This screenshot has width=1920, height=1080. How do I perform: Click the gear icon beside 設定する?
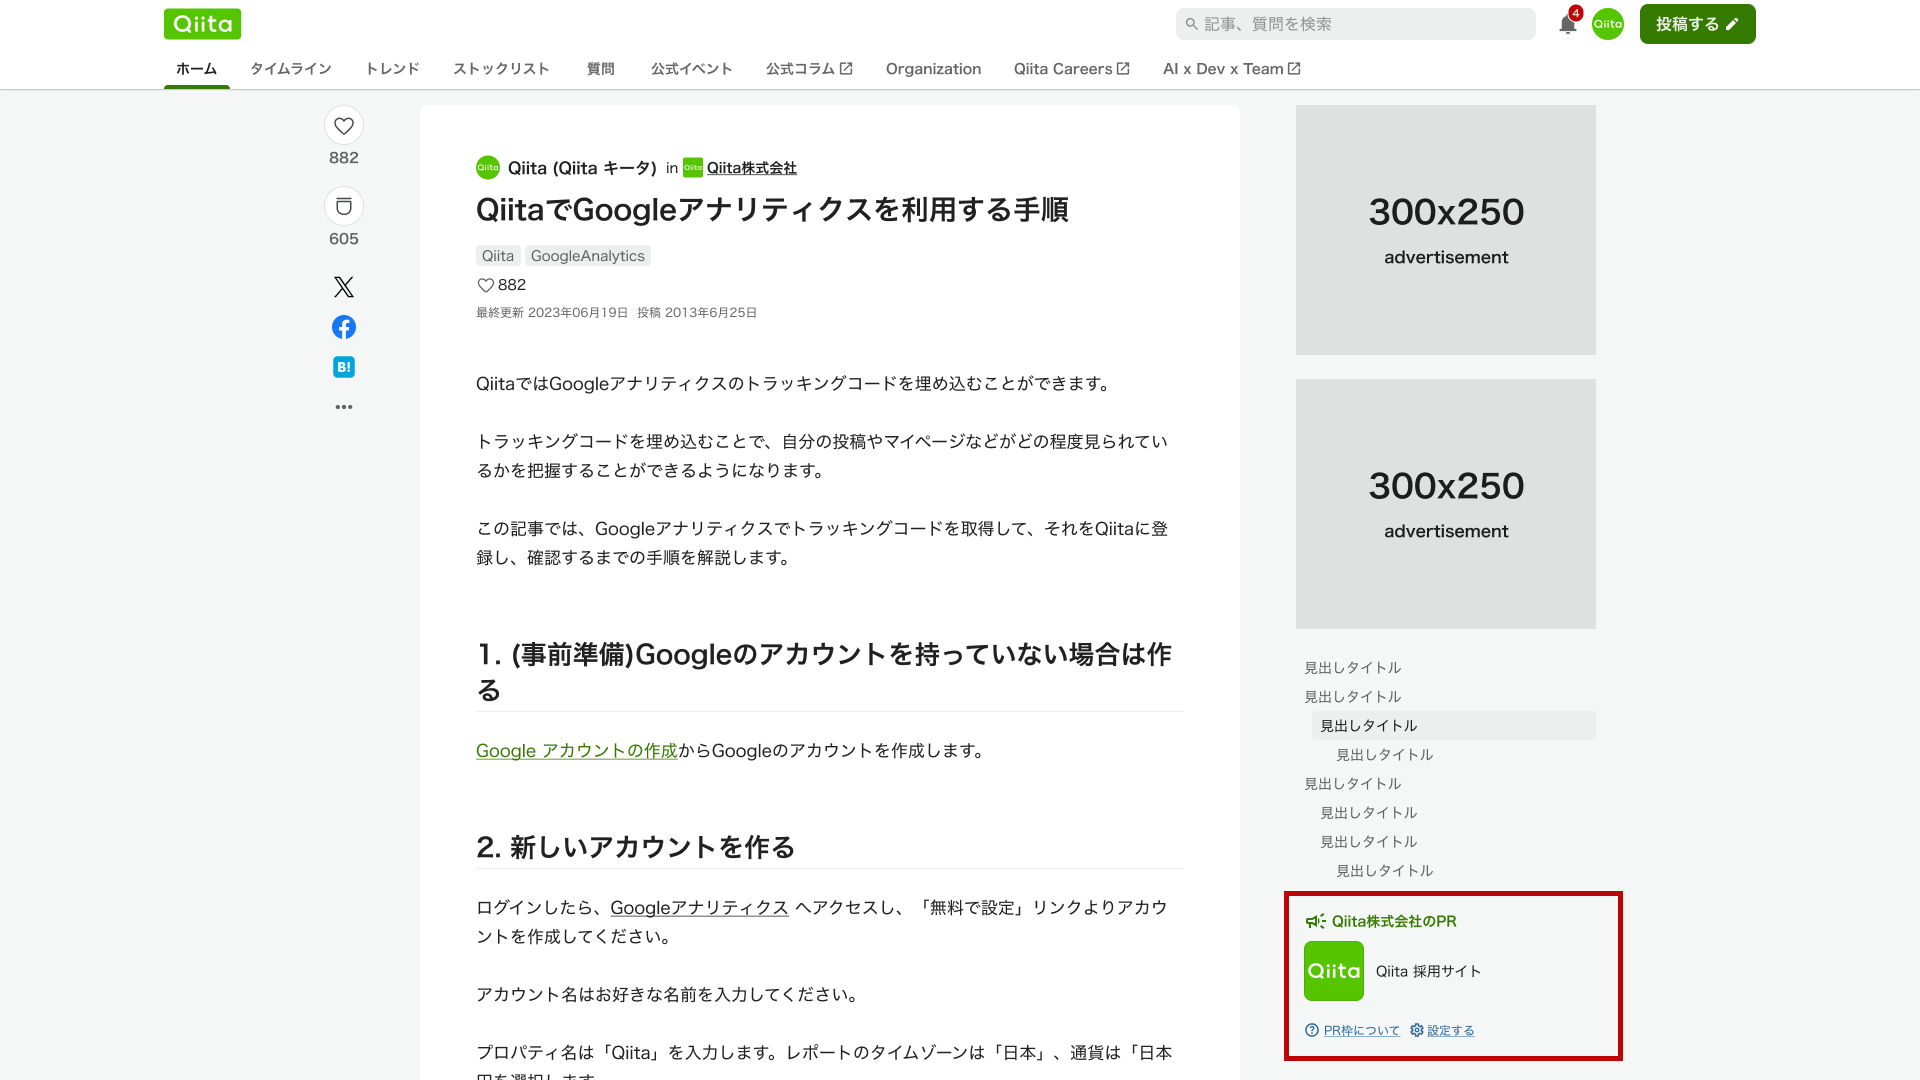[1417, 1030]
